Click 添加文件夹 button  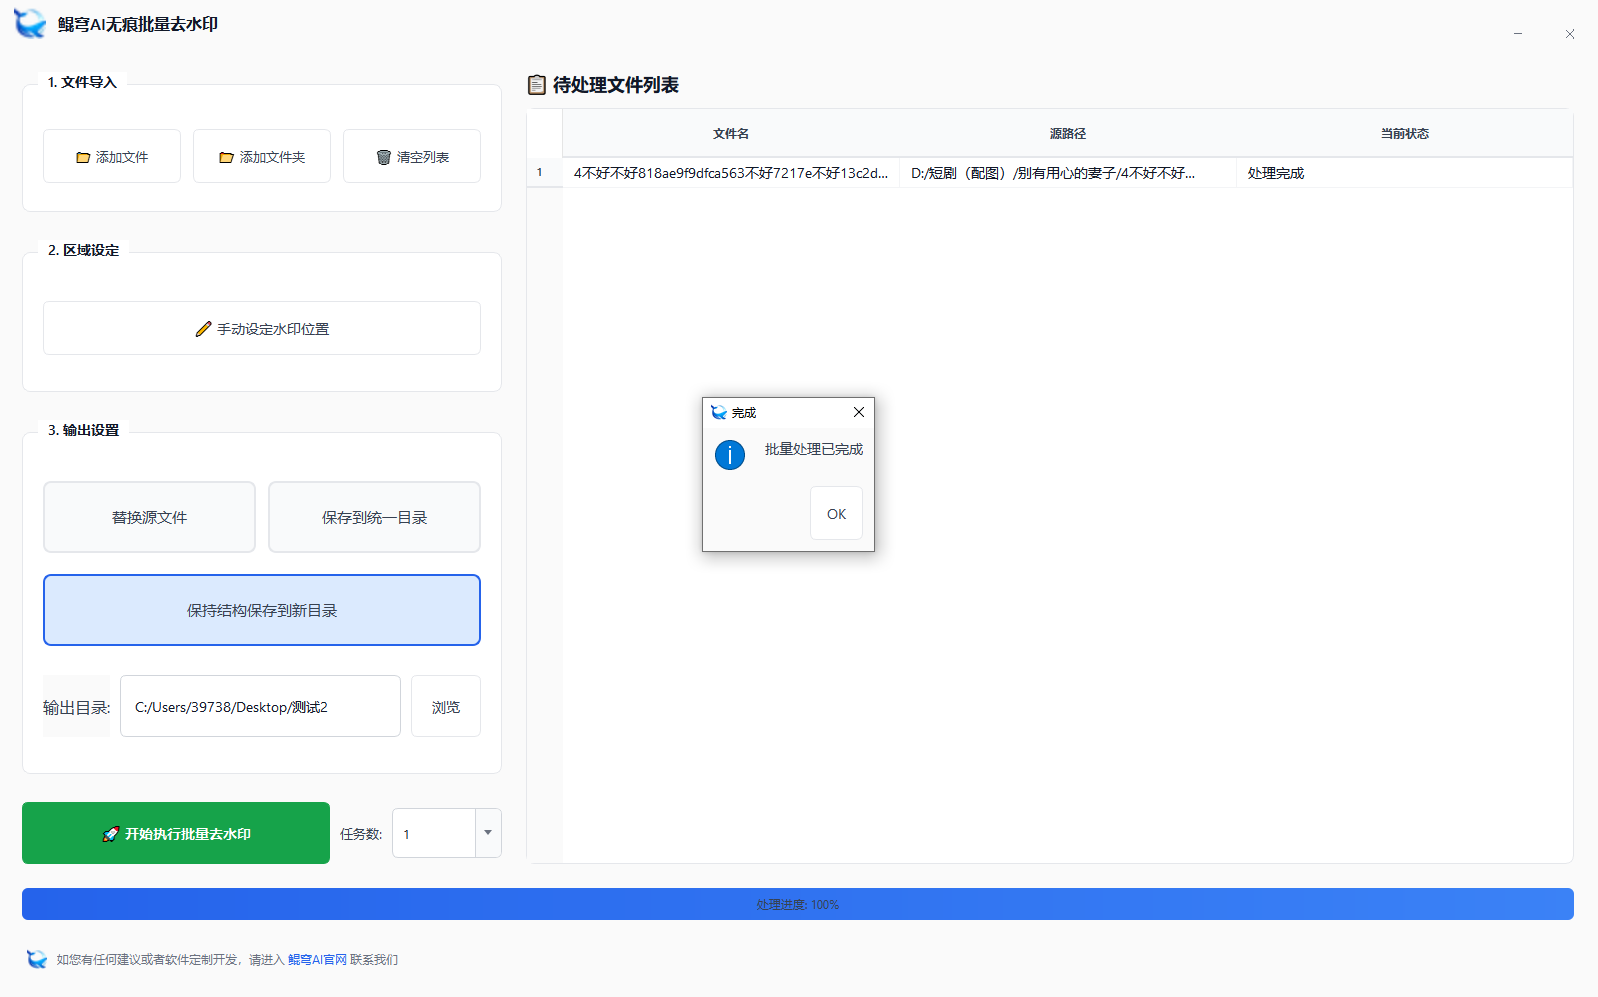tap(262, 156)
